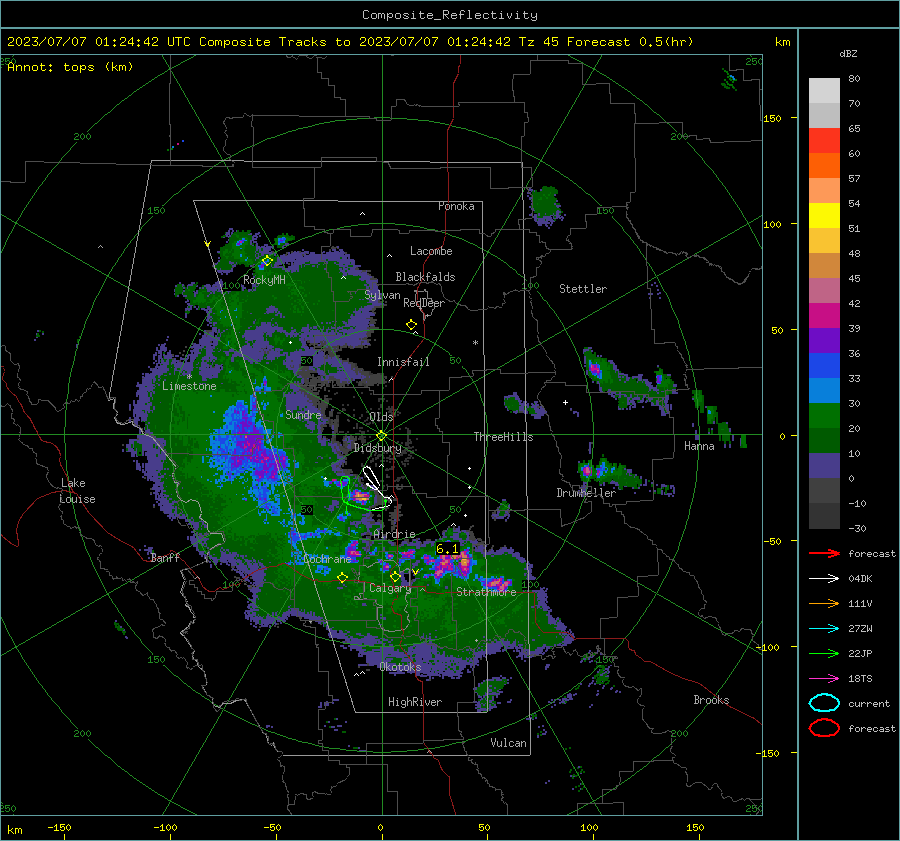Screen dimensions: 900x841
Task: Click the yellow diamond marker at RockyMH
Action: point(267,261)
